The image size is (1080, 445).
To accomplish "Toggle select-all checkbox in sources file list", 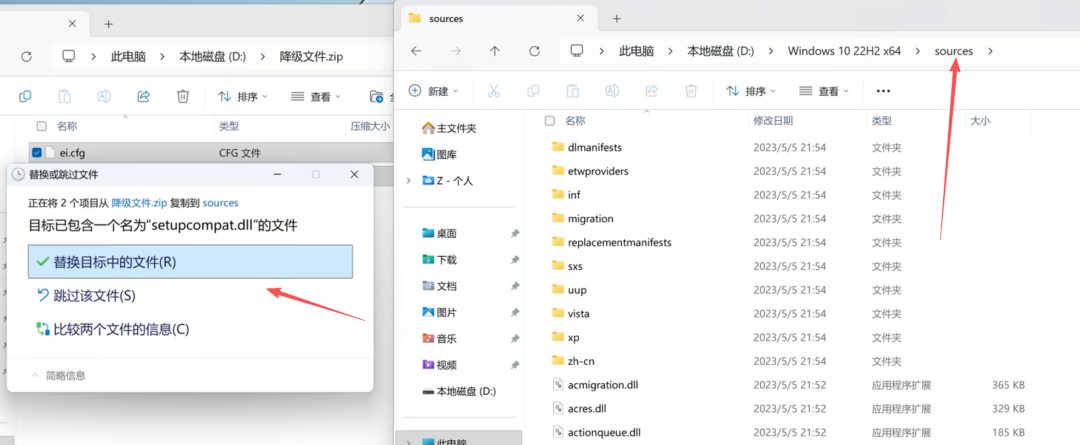I will click(x=549, y=120).
